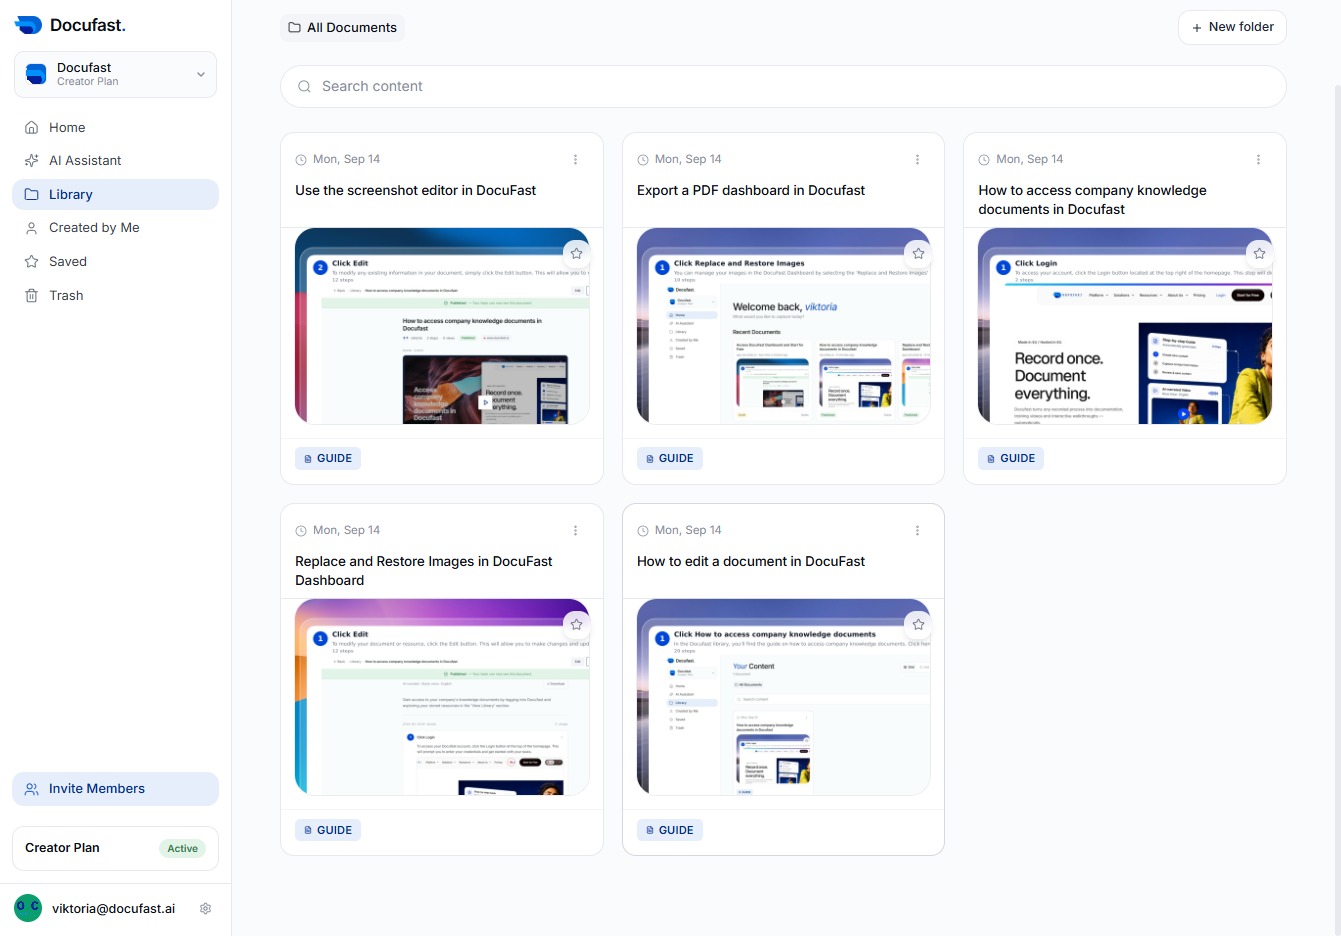Click GUIDE tag on How to edit card
1341x936 pixels.
click(x=670, y=830)
